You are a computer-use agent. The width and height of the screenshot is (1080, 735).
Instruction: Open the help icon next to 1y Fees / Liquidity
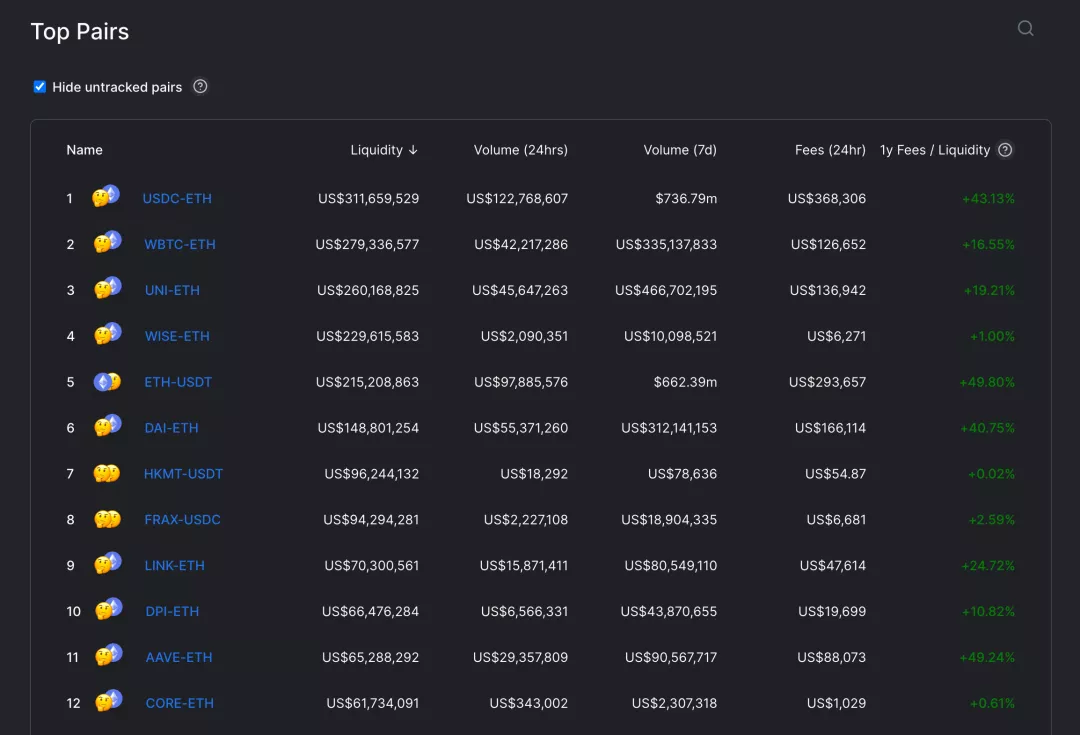click(x=1005, y=150)
